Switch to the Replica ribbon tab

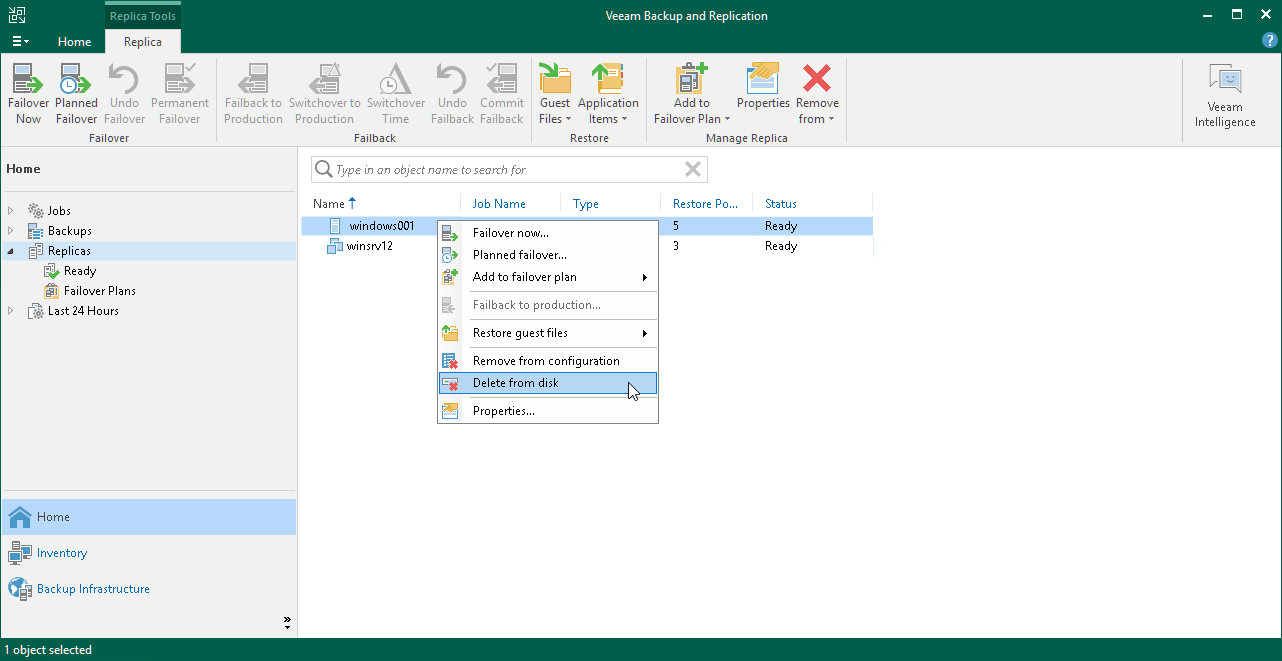click(143, 42)
